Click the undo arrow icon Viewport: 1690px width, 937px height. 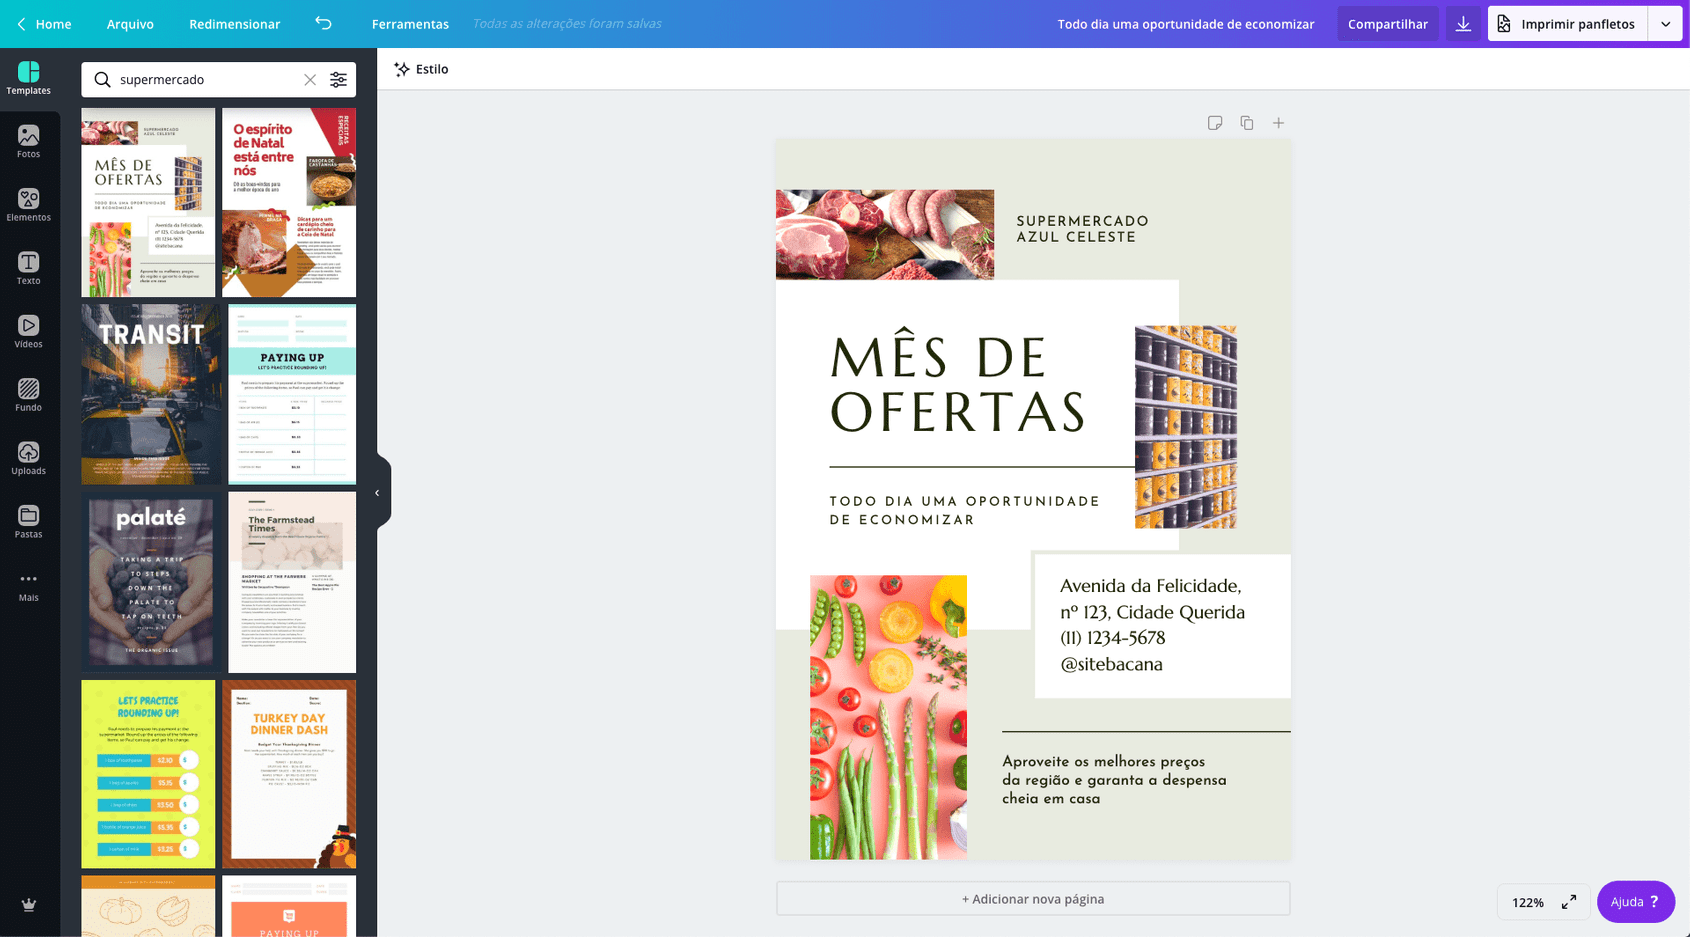[323, 23]
